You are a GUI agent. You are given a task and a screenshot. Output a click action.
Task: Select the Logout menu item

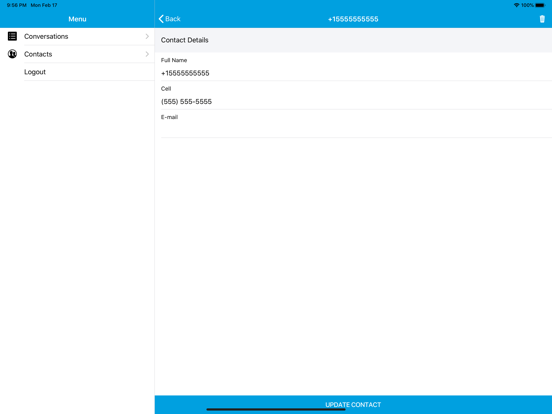click(x=77, y=72)
